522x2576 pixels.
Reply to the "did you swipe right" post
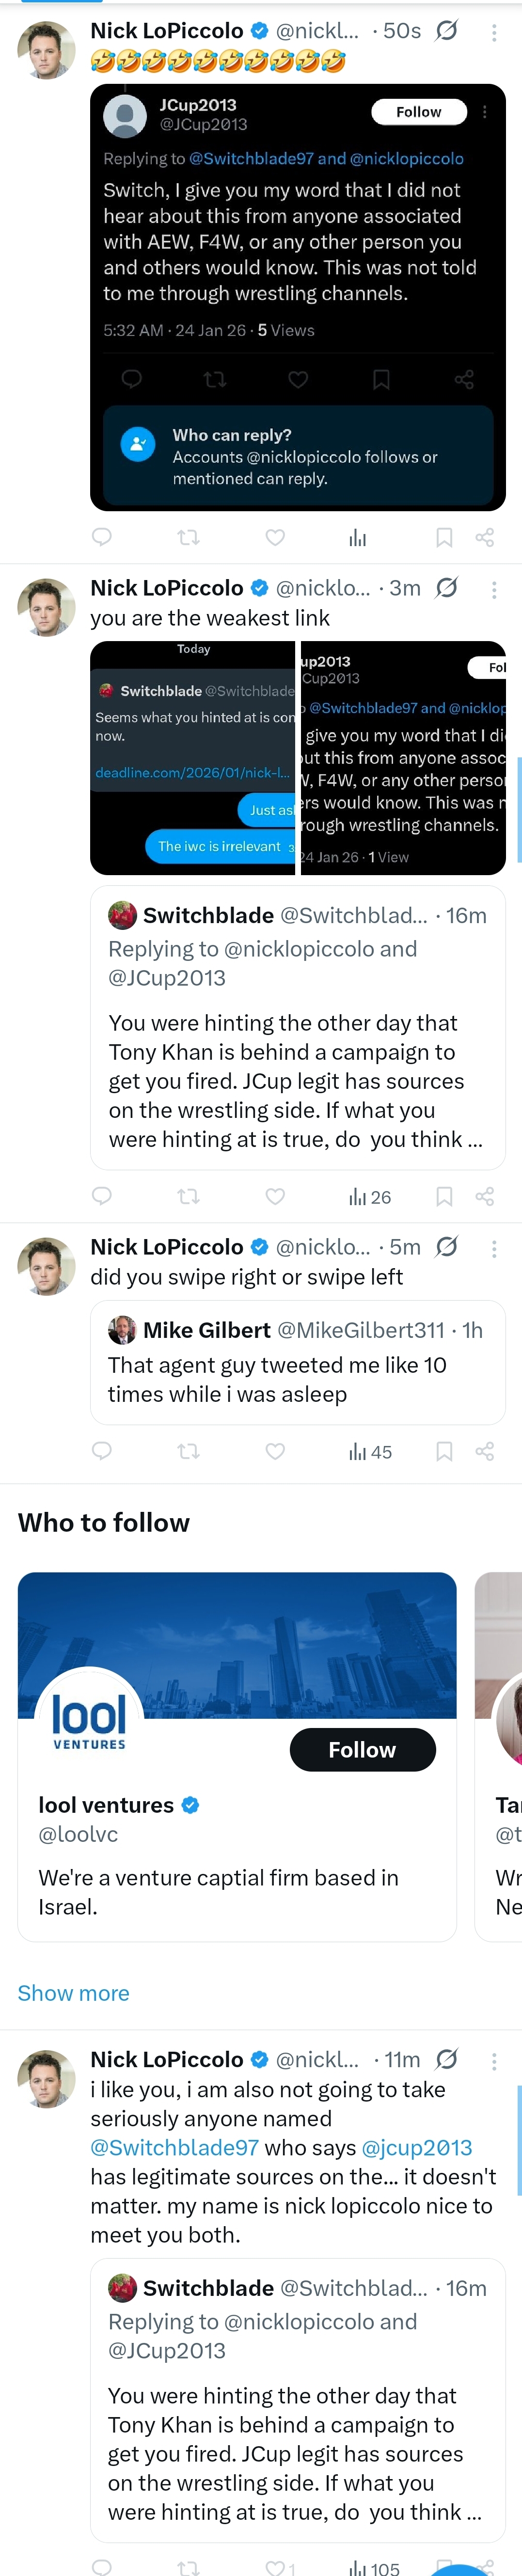[x=101, y=1451]
